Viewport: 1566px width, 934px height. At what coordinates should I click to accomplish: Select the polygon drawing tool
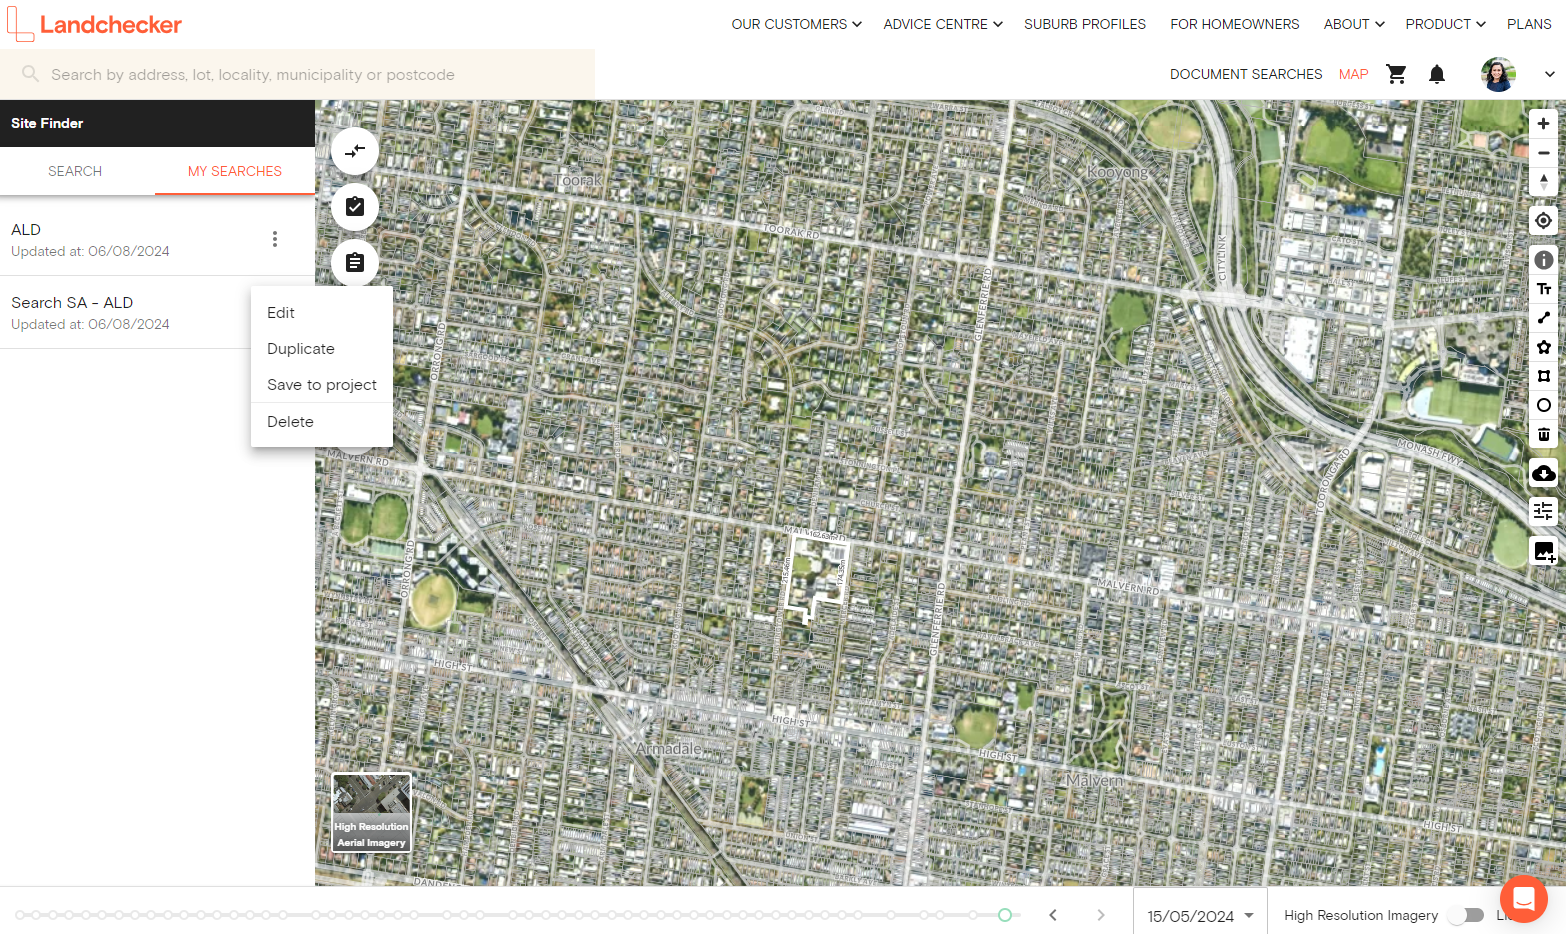1543,347
